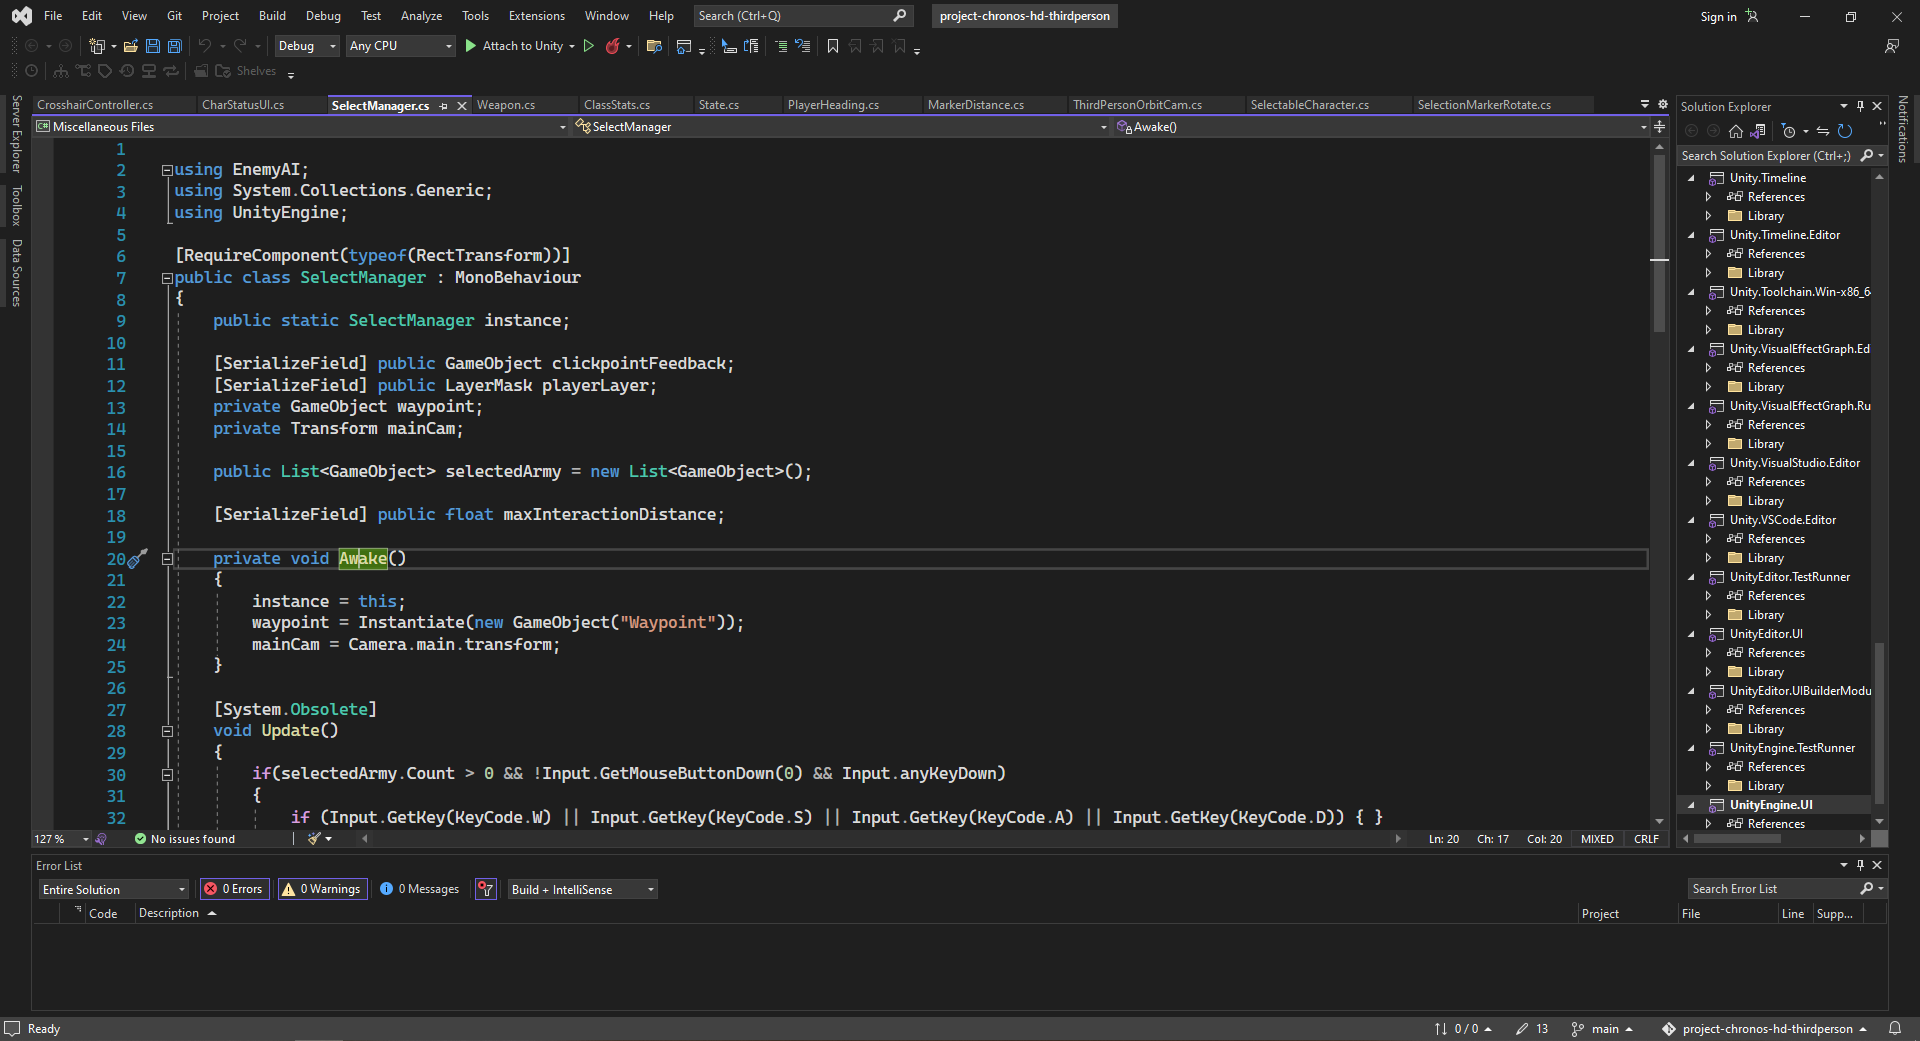Image resolution: width=1920 pixels, height=1041 pixels.
Task: Open the Git menu
Action: 174,16
